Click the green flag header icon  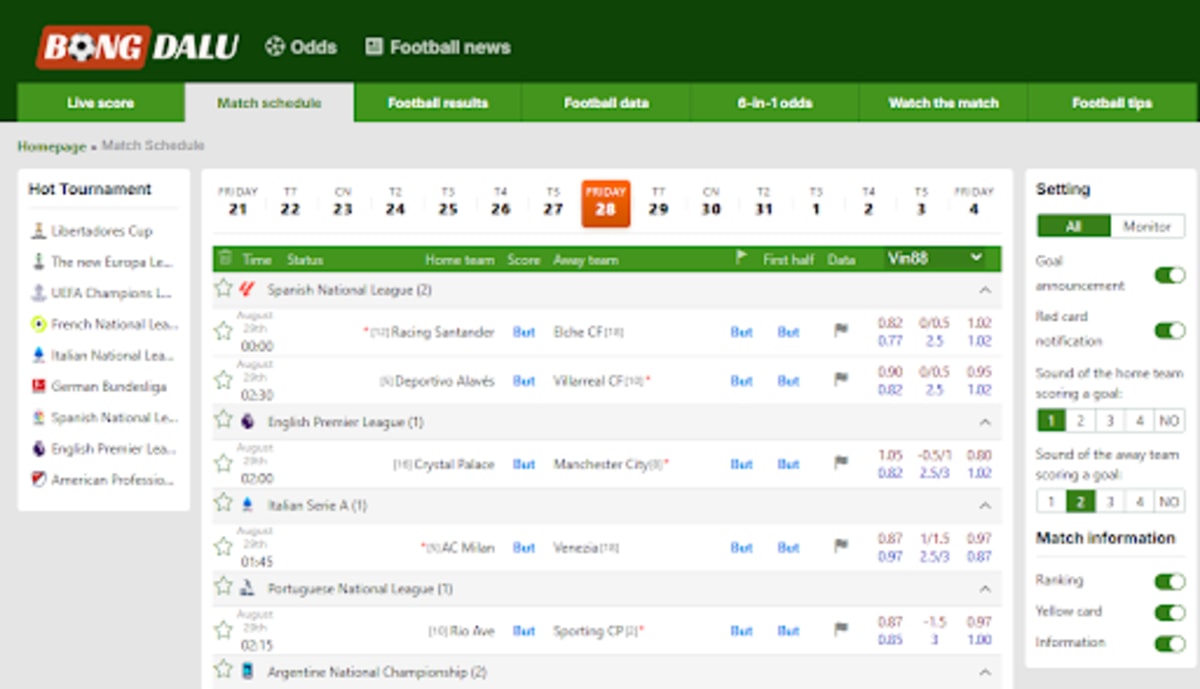[741, 258]
